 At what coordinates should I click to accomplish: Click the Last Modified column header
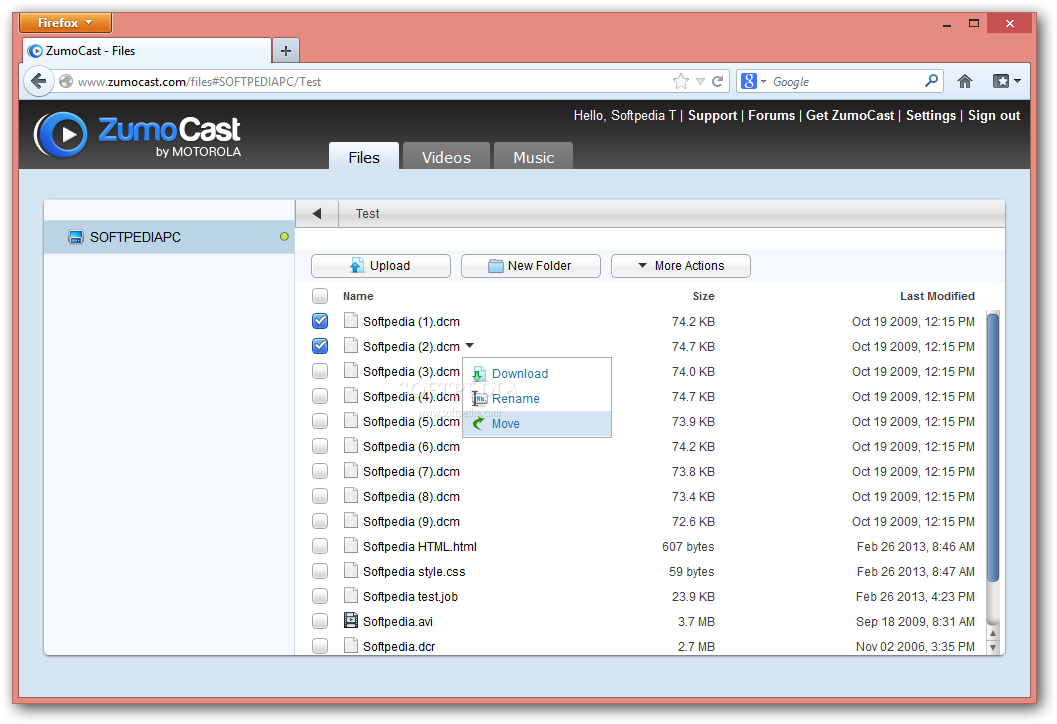[x=937, y=296]
